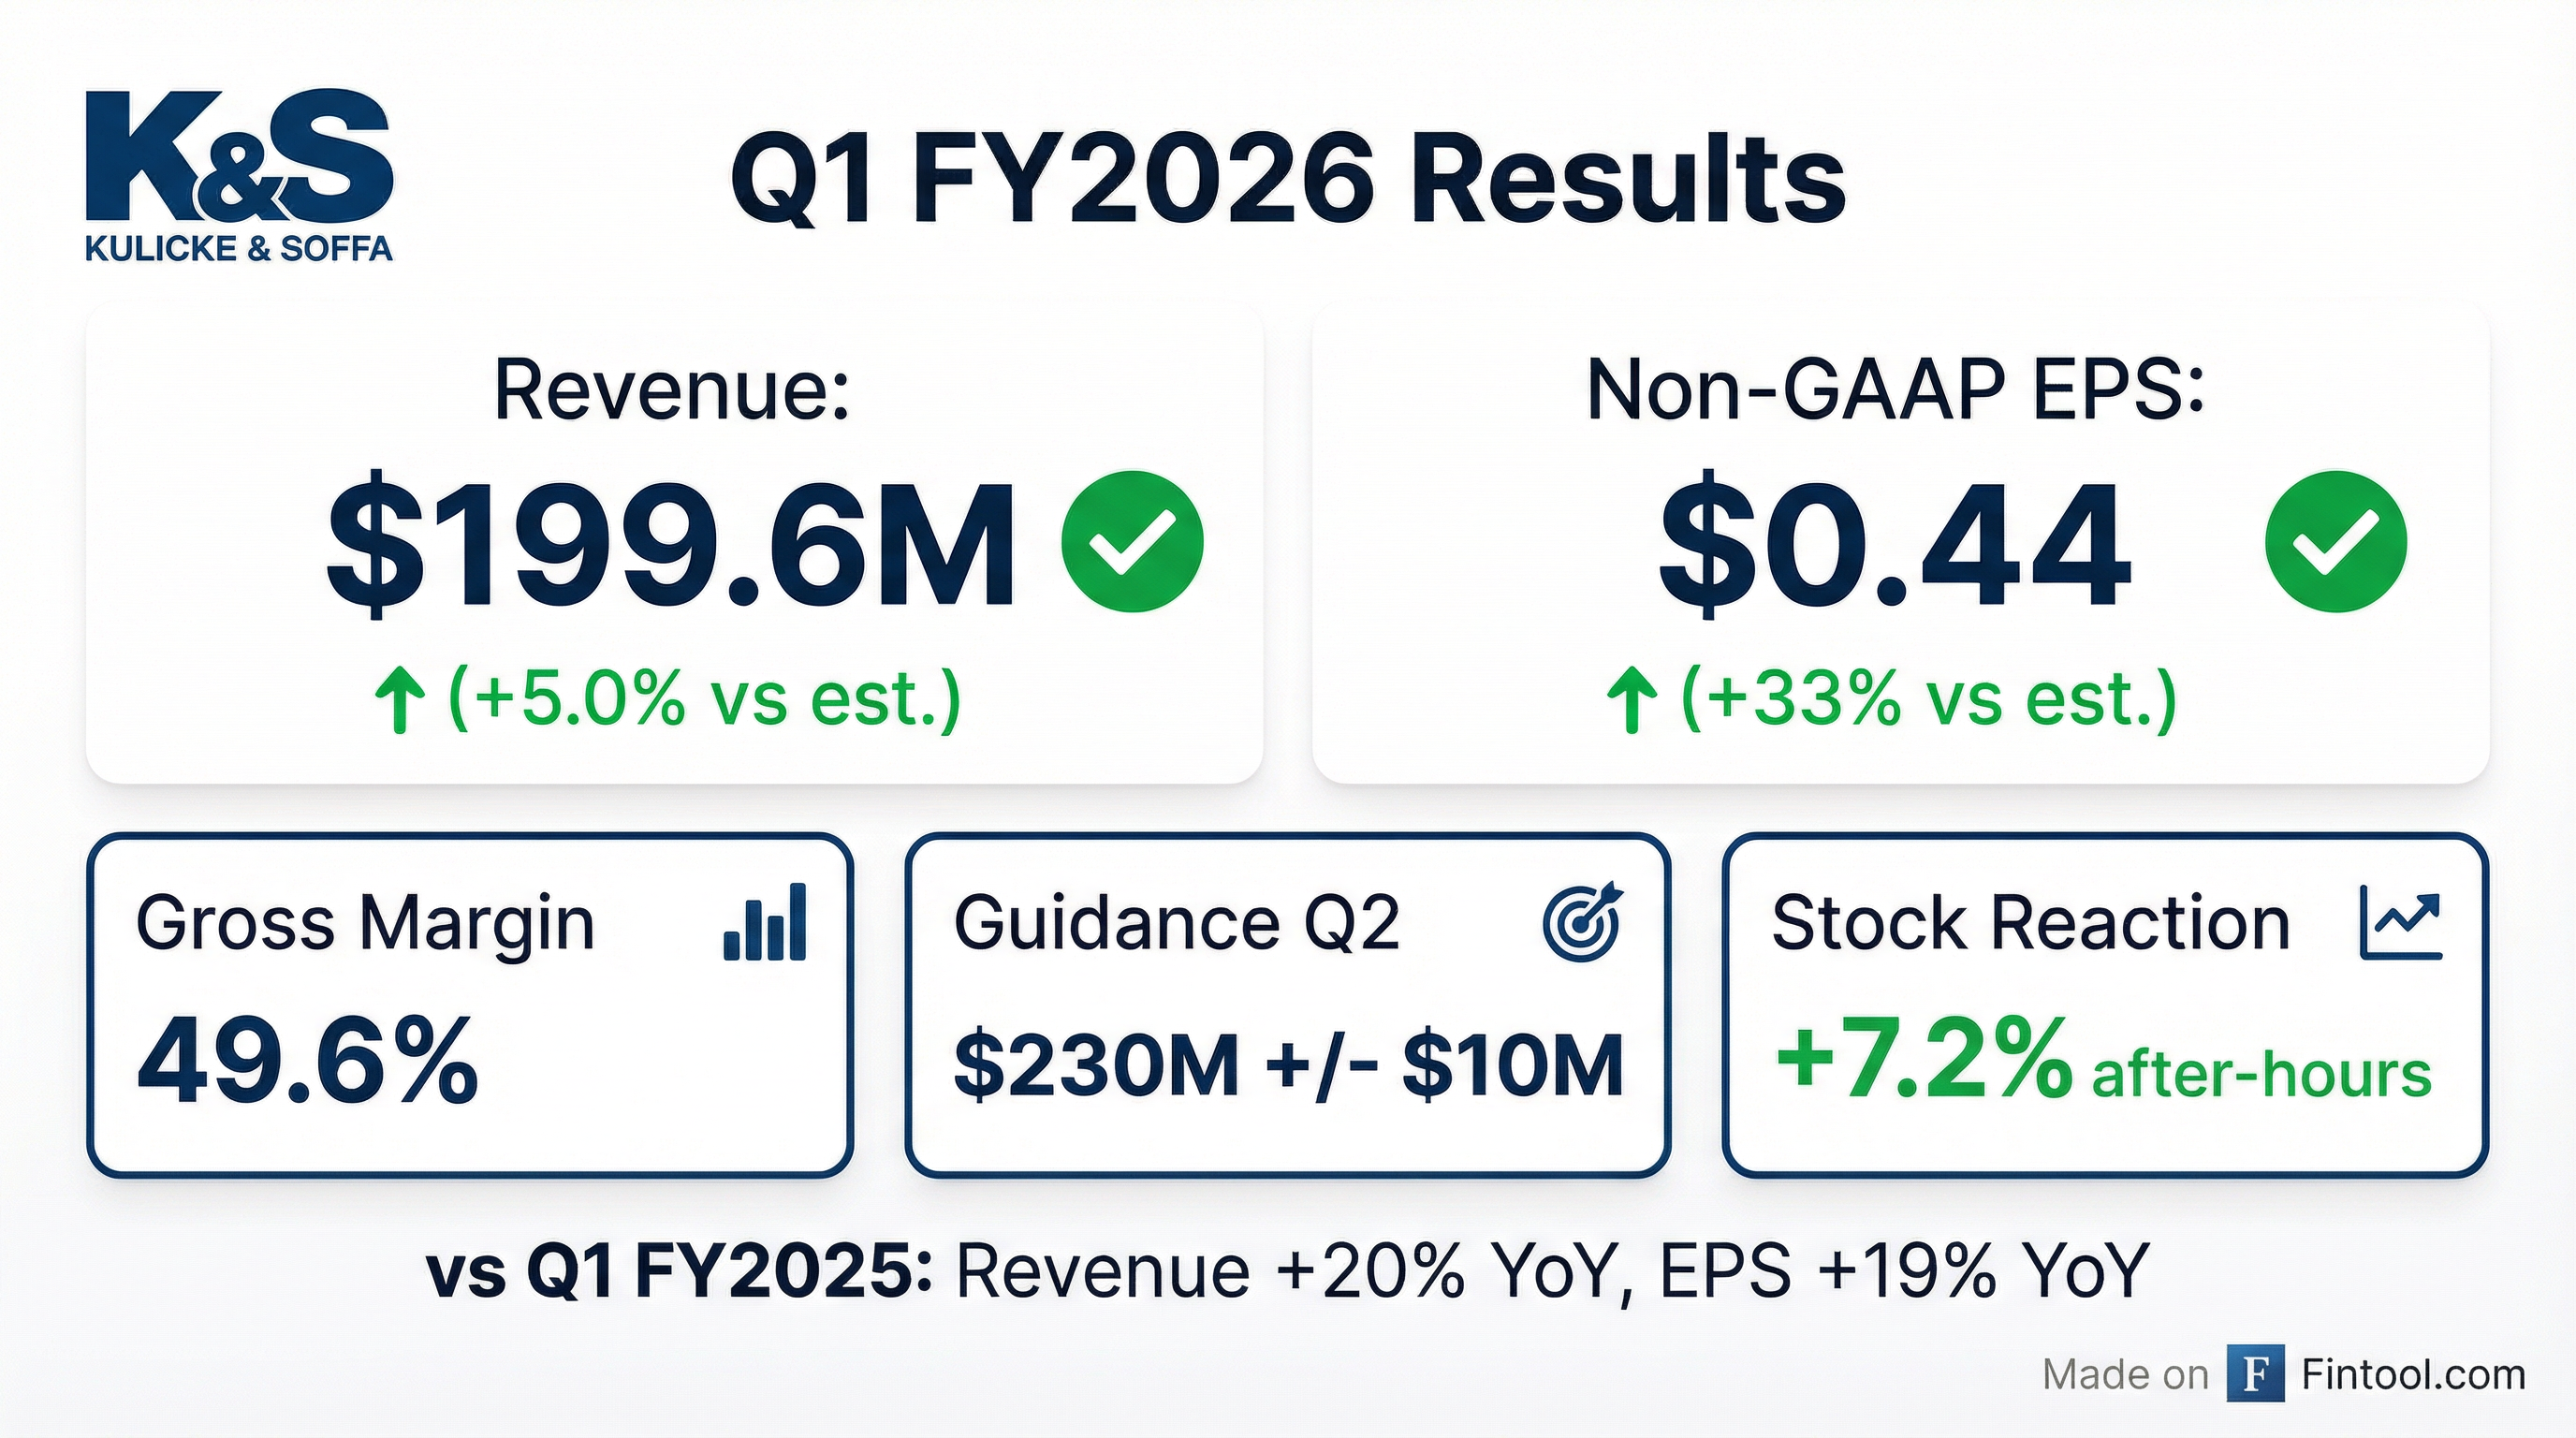Viewport: 2576px width, 1438px height.
Task: Click the target icon in Guidance Q2
Action: tap(1583, 922)
